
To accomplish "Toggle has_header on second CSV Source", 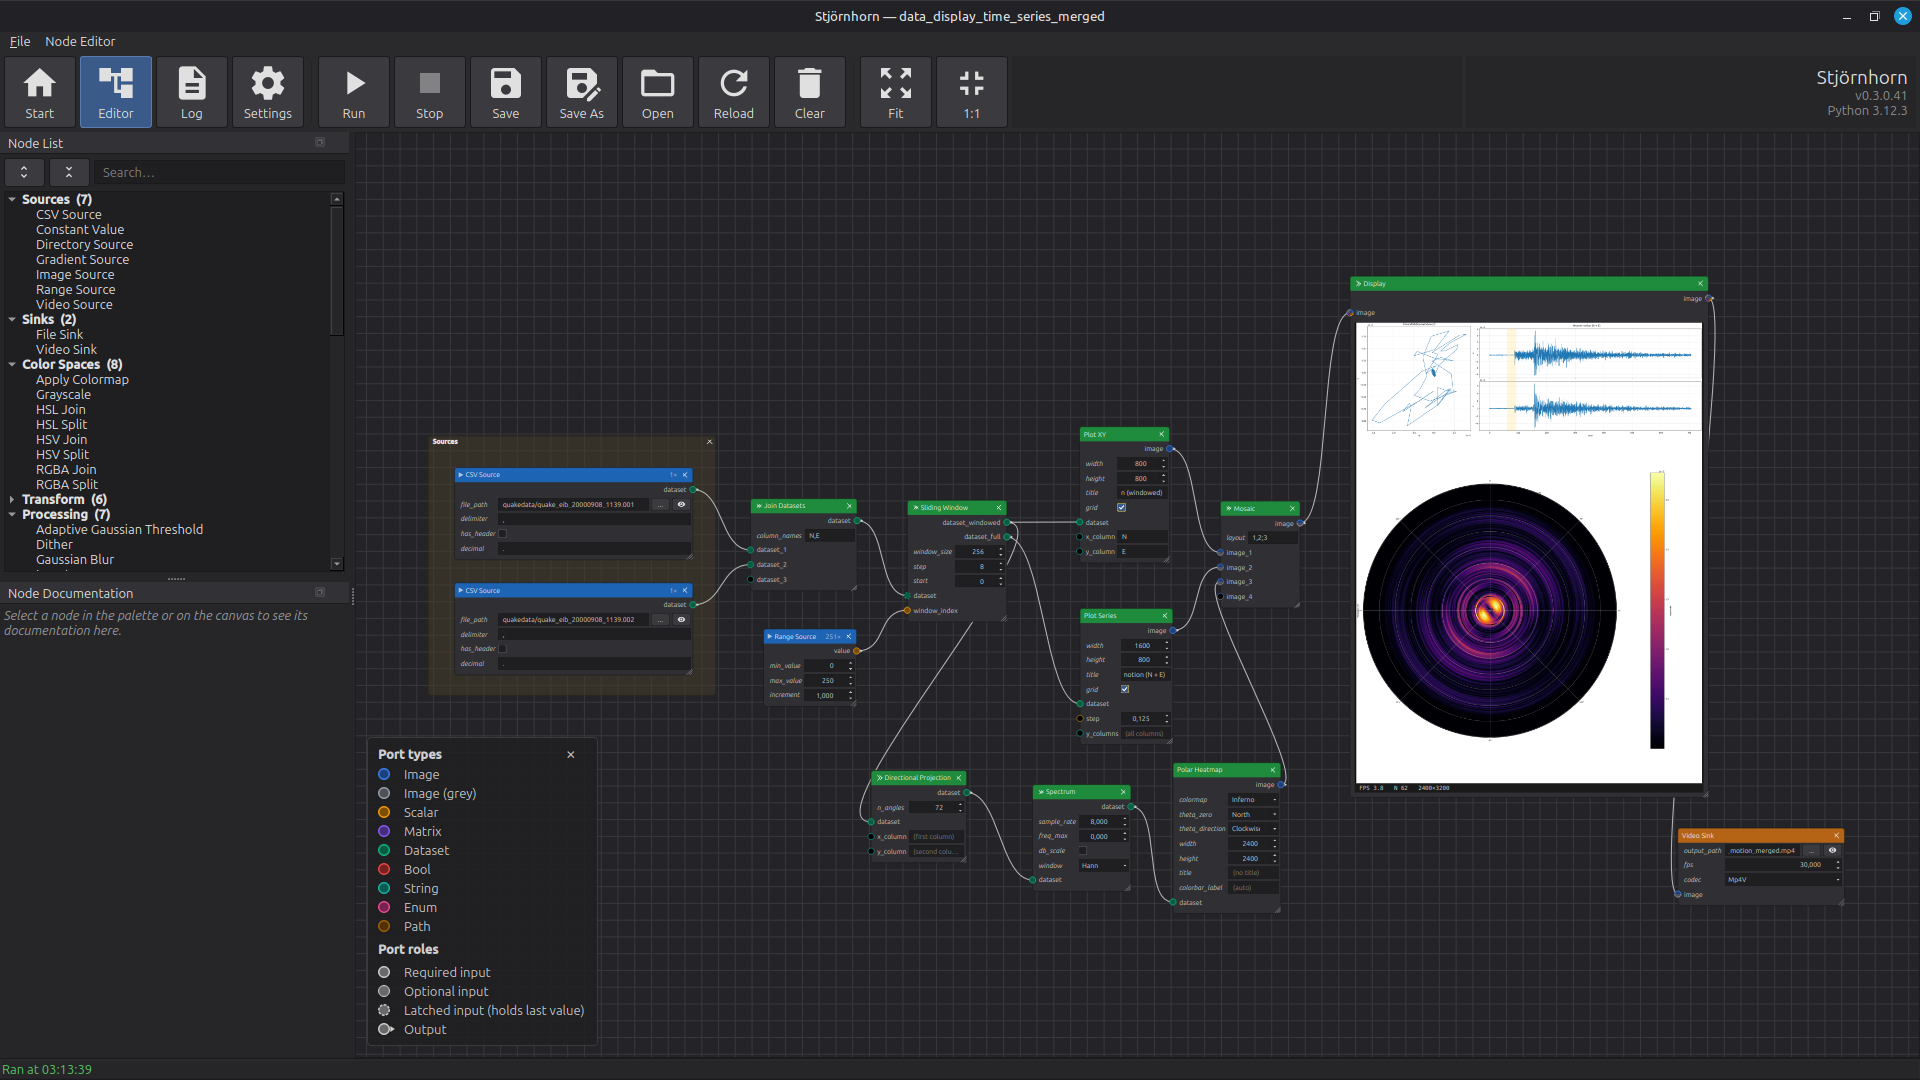I will tap(503, 649).
